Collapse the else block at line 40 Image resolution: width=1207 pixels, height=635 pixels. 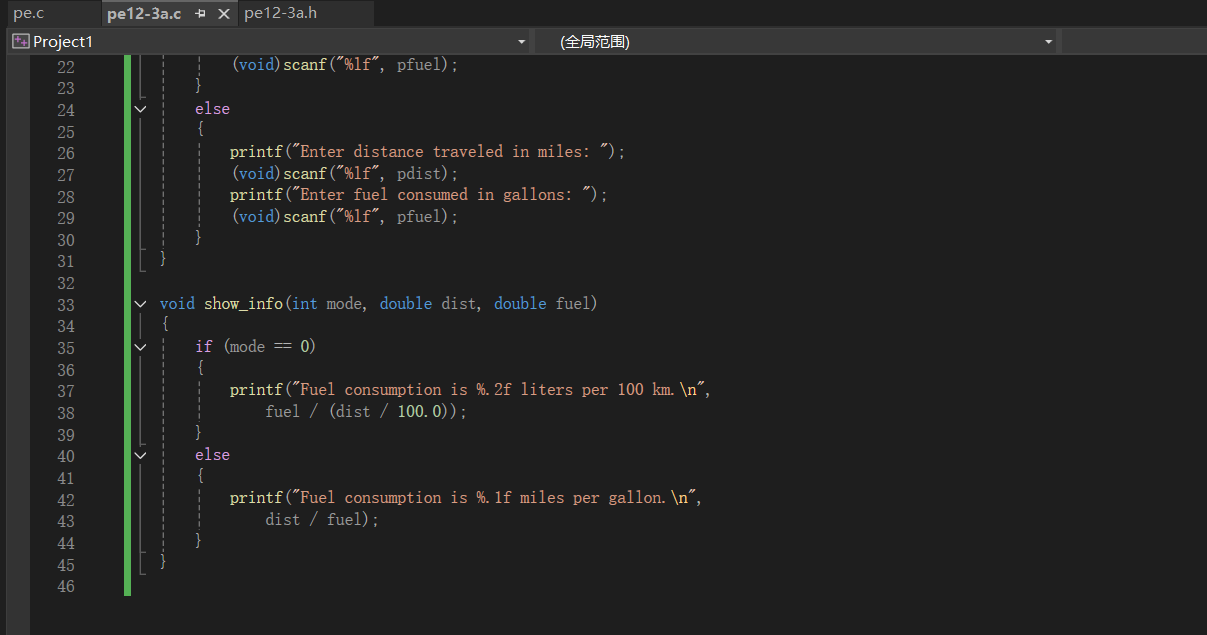point(140,455)
